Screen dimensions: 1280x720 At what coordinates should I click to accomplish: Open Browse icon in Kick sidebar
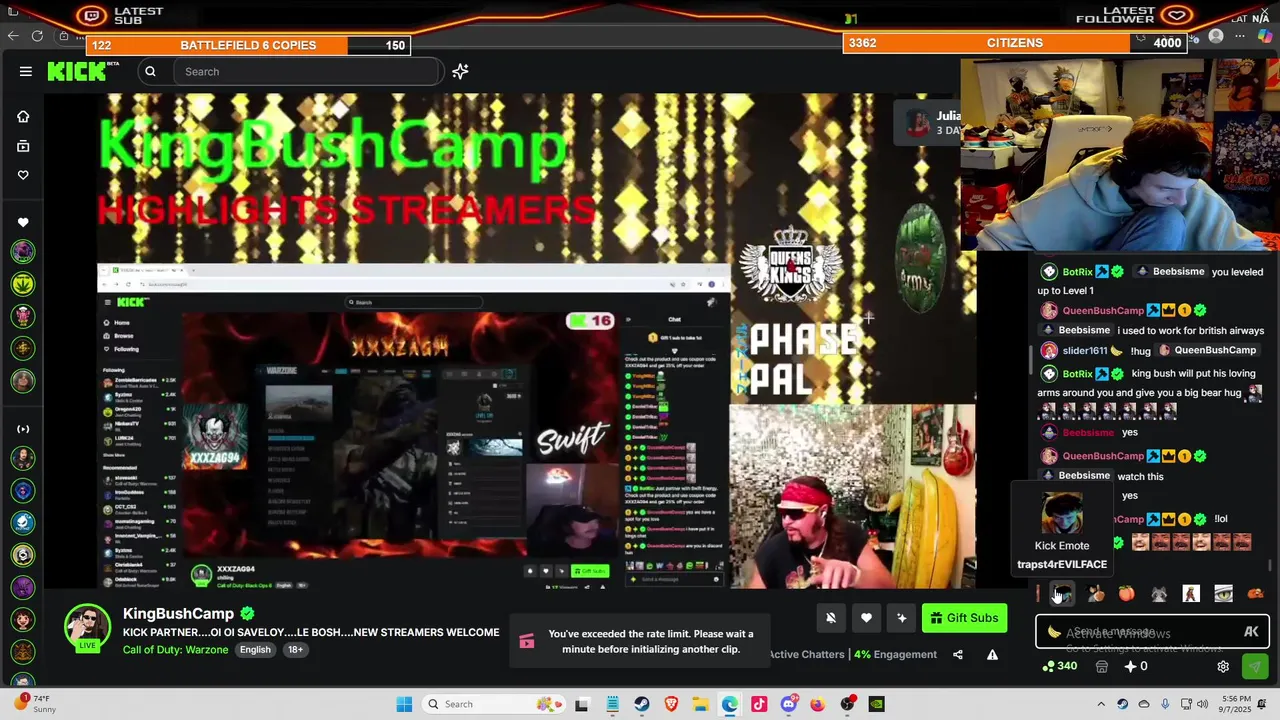(x=23, y=146)
